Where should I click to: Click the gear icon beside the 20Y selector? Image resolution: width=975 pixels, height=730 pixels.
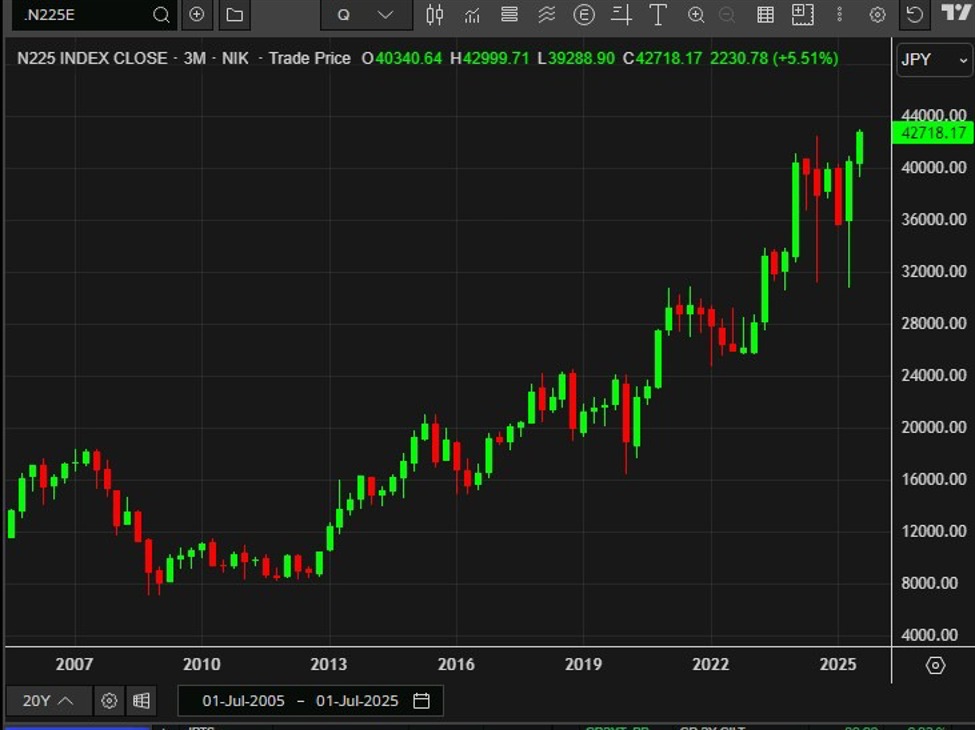(x=108, y=701)
